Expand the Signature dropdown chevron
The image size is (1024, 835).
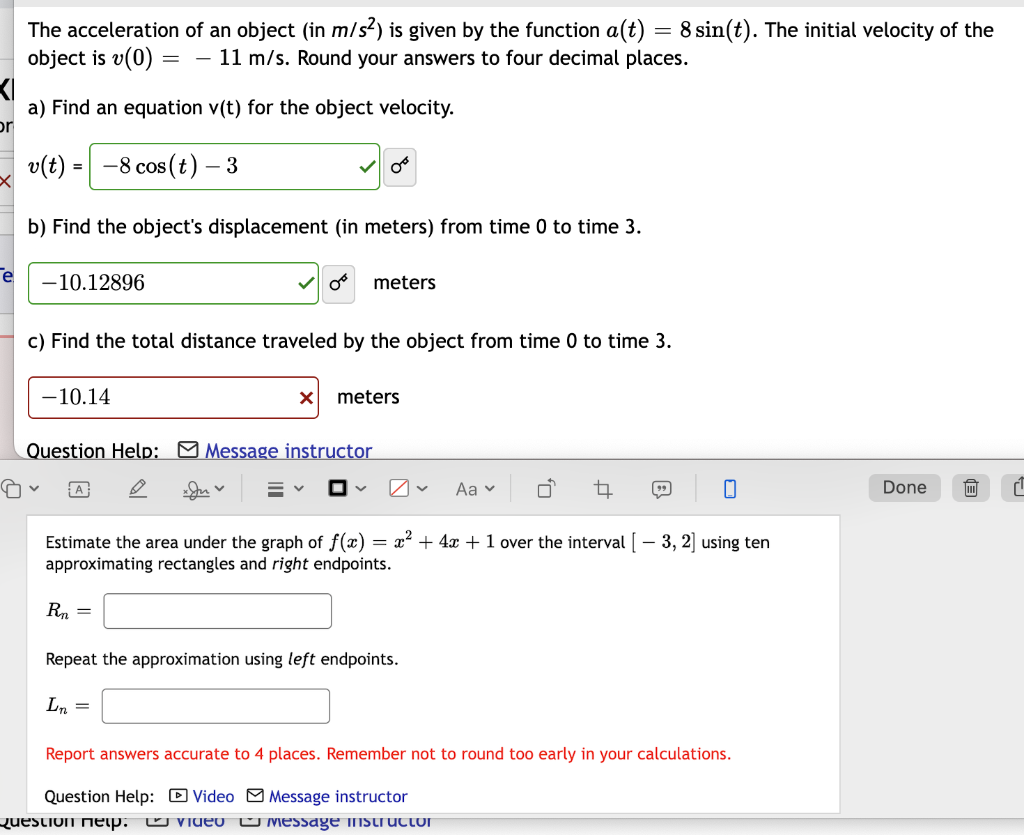(219, 488)
